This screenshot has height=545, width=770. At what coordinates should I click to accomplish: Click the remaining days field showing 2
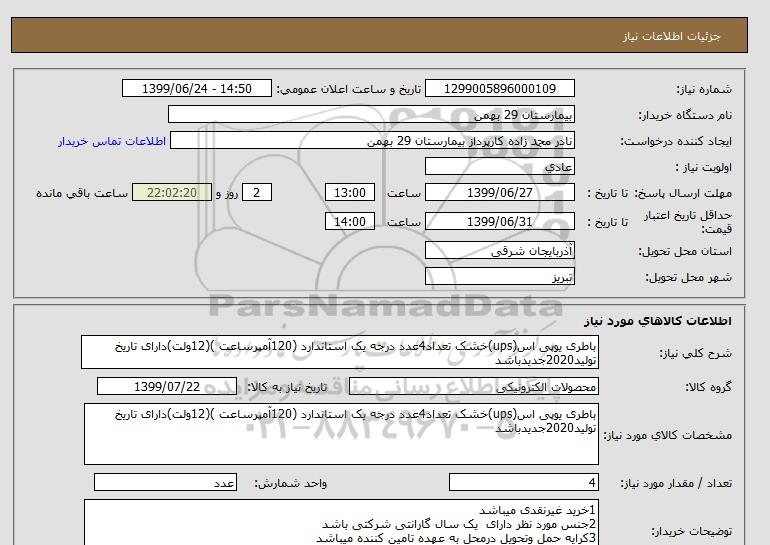(x=256, y=192)
